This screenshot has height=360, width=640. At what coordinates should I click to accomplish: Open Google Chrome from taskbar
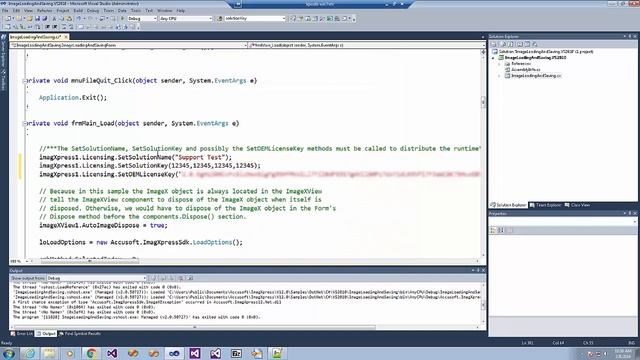click(91, 353)
